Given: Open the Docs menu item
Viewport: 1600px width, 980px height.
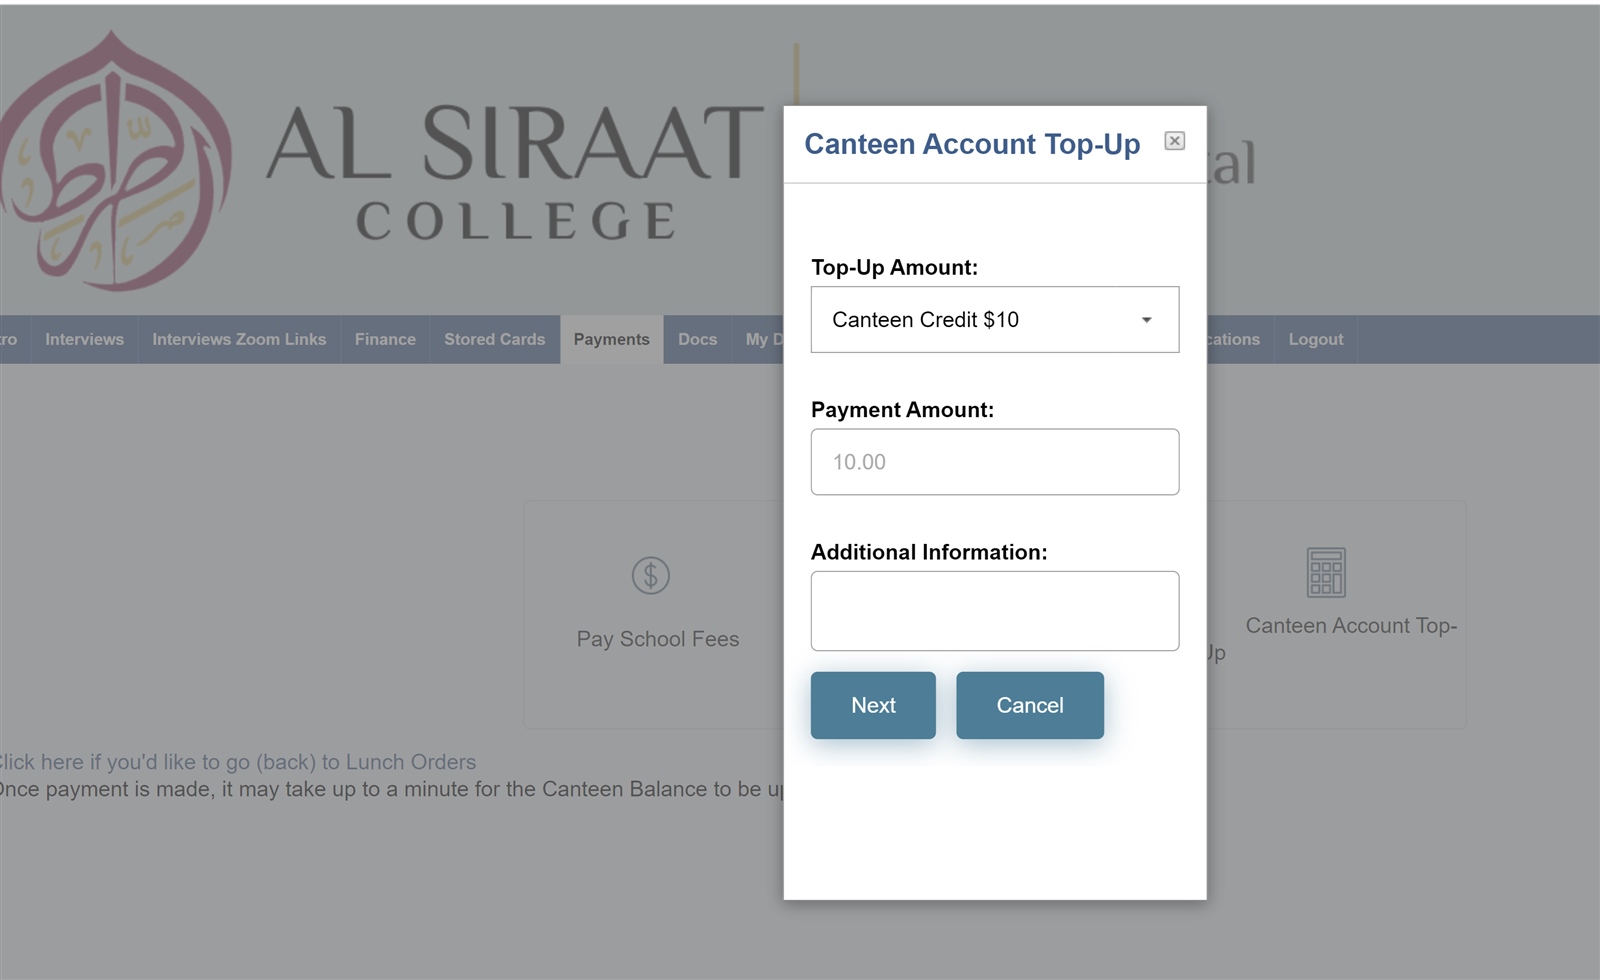Looking at the screenshot, I should point(697,339).
